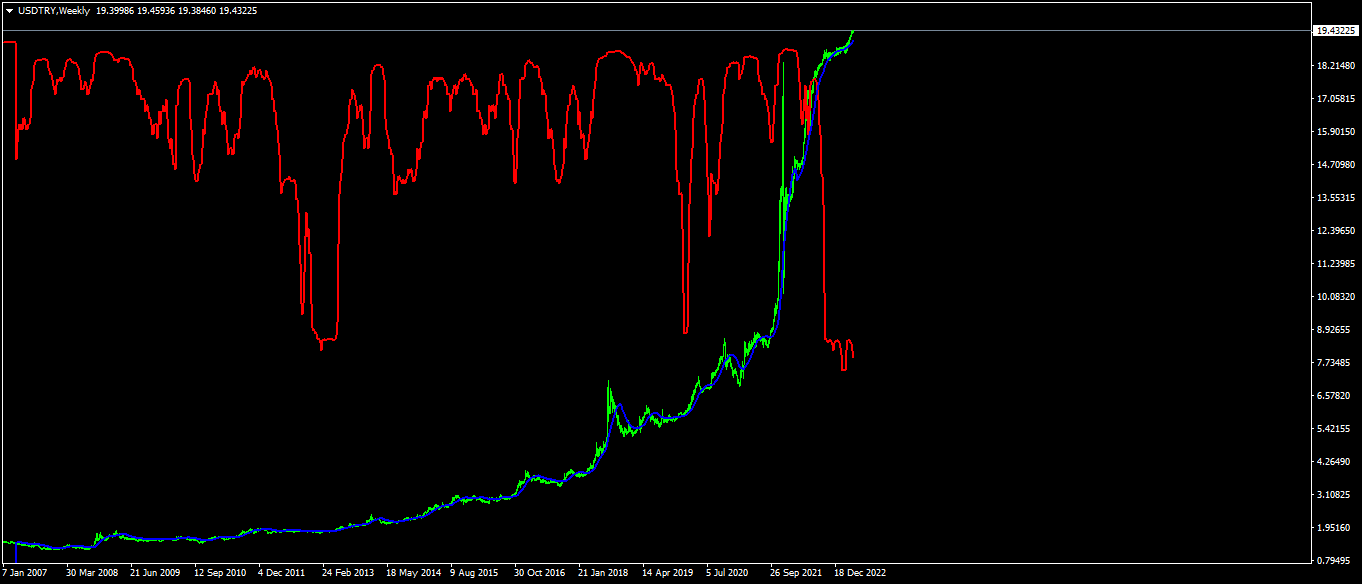Click the 26 Sep 2021 date label
The height and width of the screenshot is (584, 1362).
pos(796,574)
